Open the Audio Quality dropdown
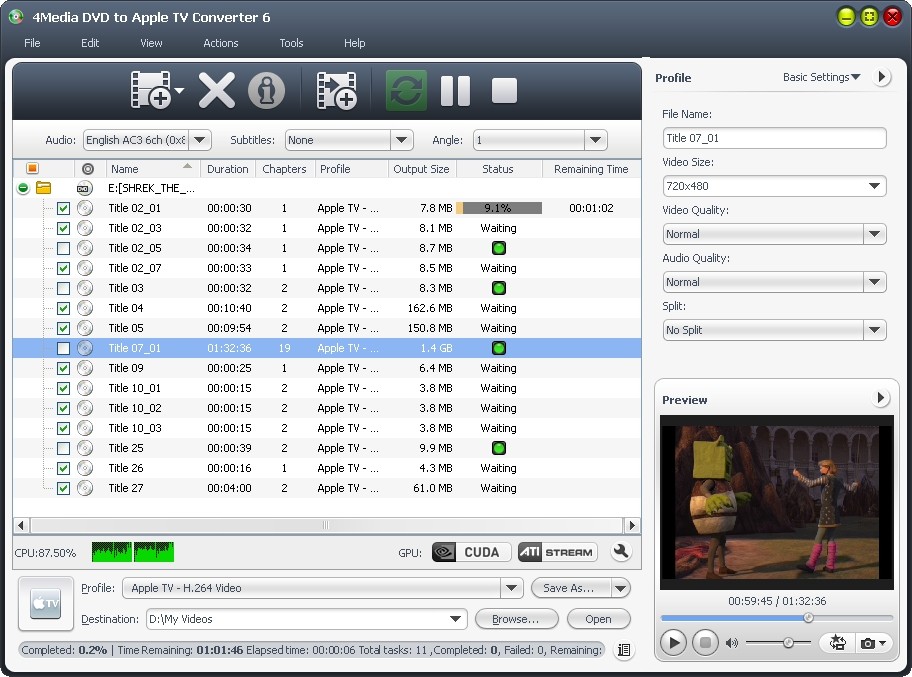 (x=874, y=282)
